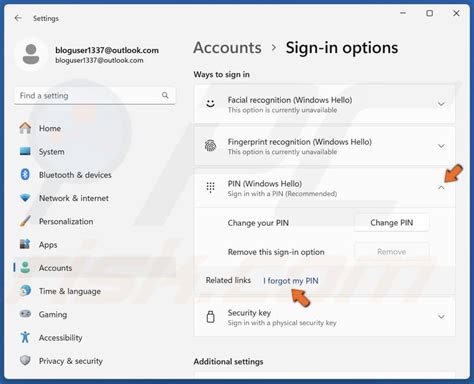The height and width of the screenshot is (384, 474).
Task: Click the Network wifi icon
Action: 25,198
